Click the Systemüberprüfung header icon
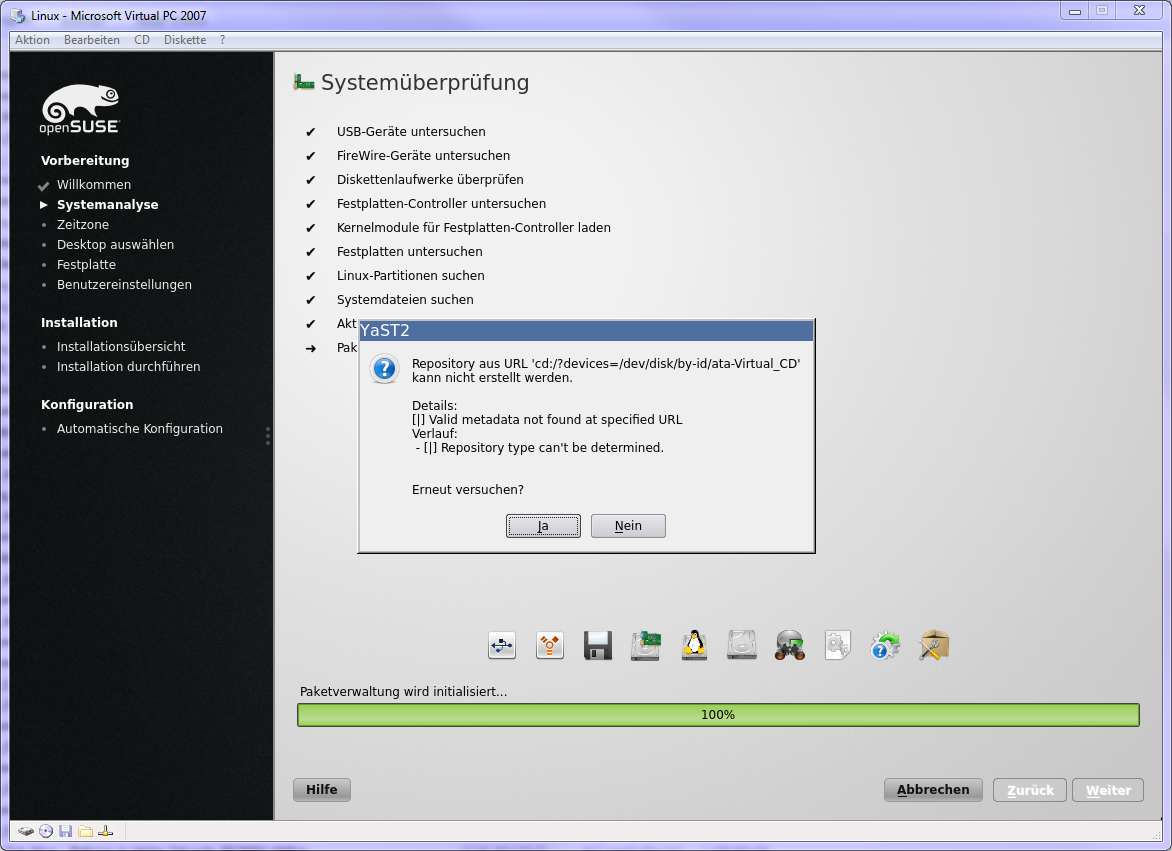The image size is (1172, 851). point(303,82)
